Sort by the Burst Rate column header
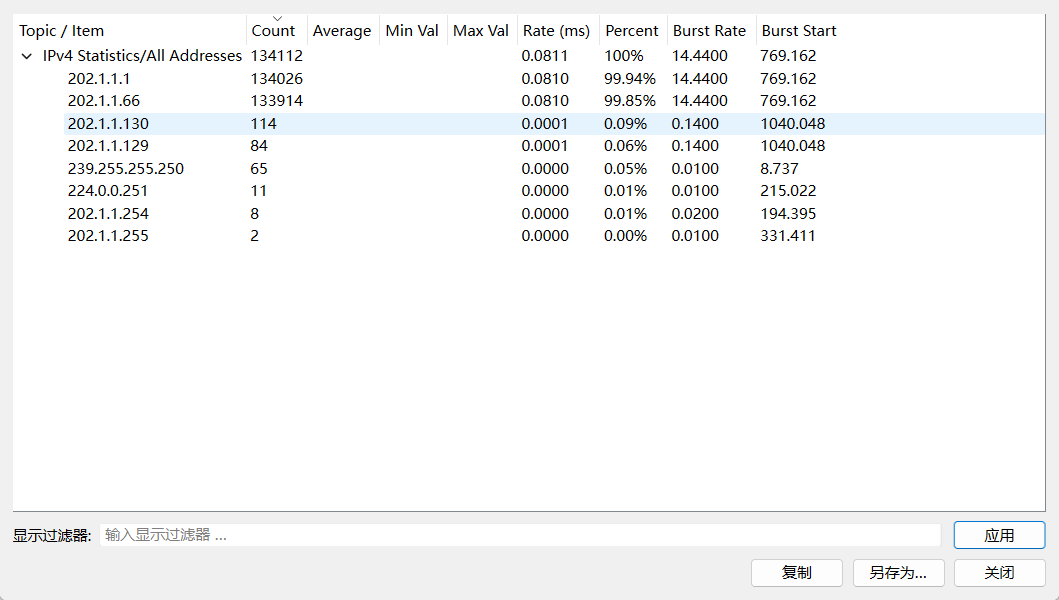This screenshot has width=1059, height=600. 711,30
